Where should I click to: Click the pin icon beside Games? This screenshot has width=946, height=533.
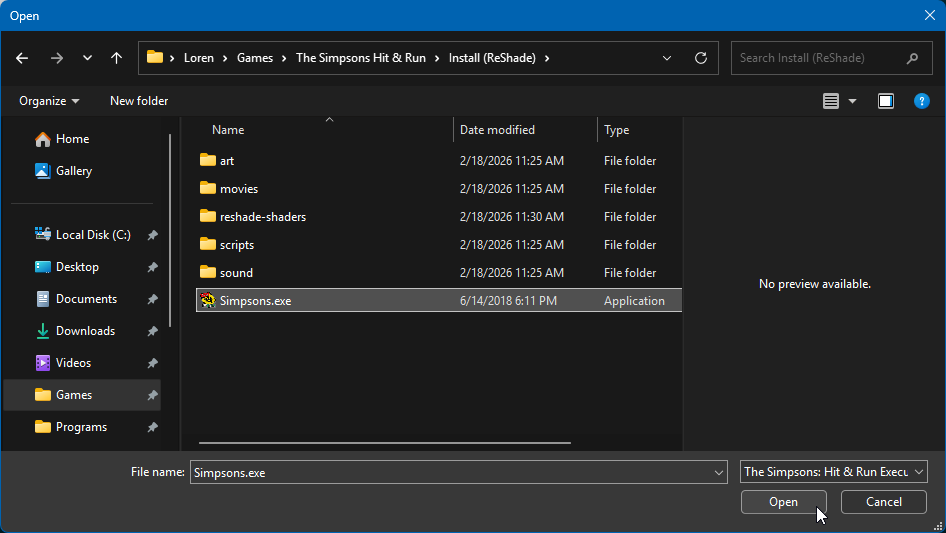(x=153, y=395)
